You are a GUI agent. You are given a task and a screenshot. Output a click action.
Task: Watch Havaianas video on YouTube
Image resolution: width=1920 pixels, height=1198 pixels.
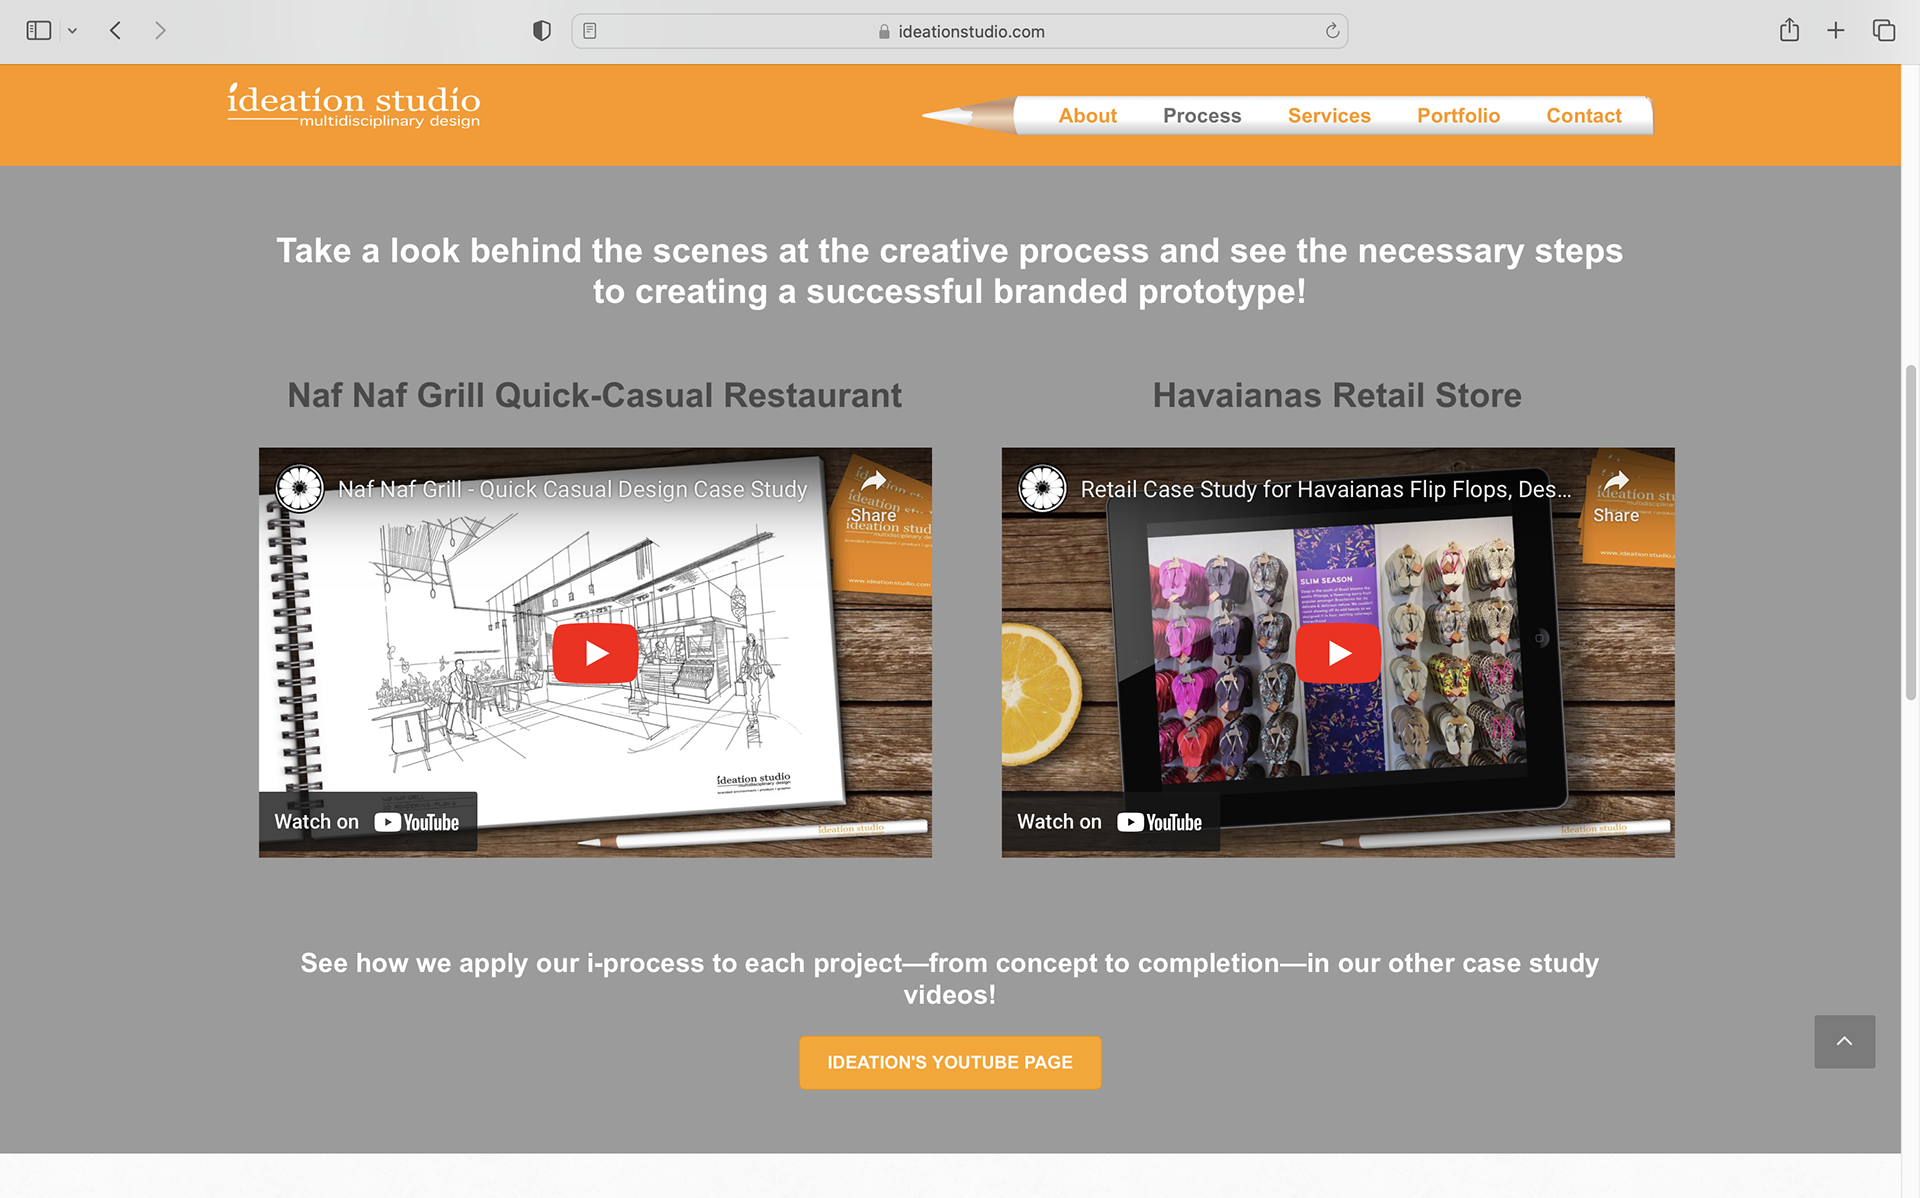(x=1110, y=822)
